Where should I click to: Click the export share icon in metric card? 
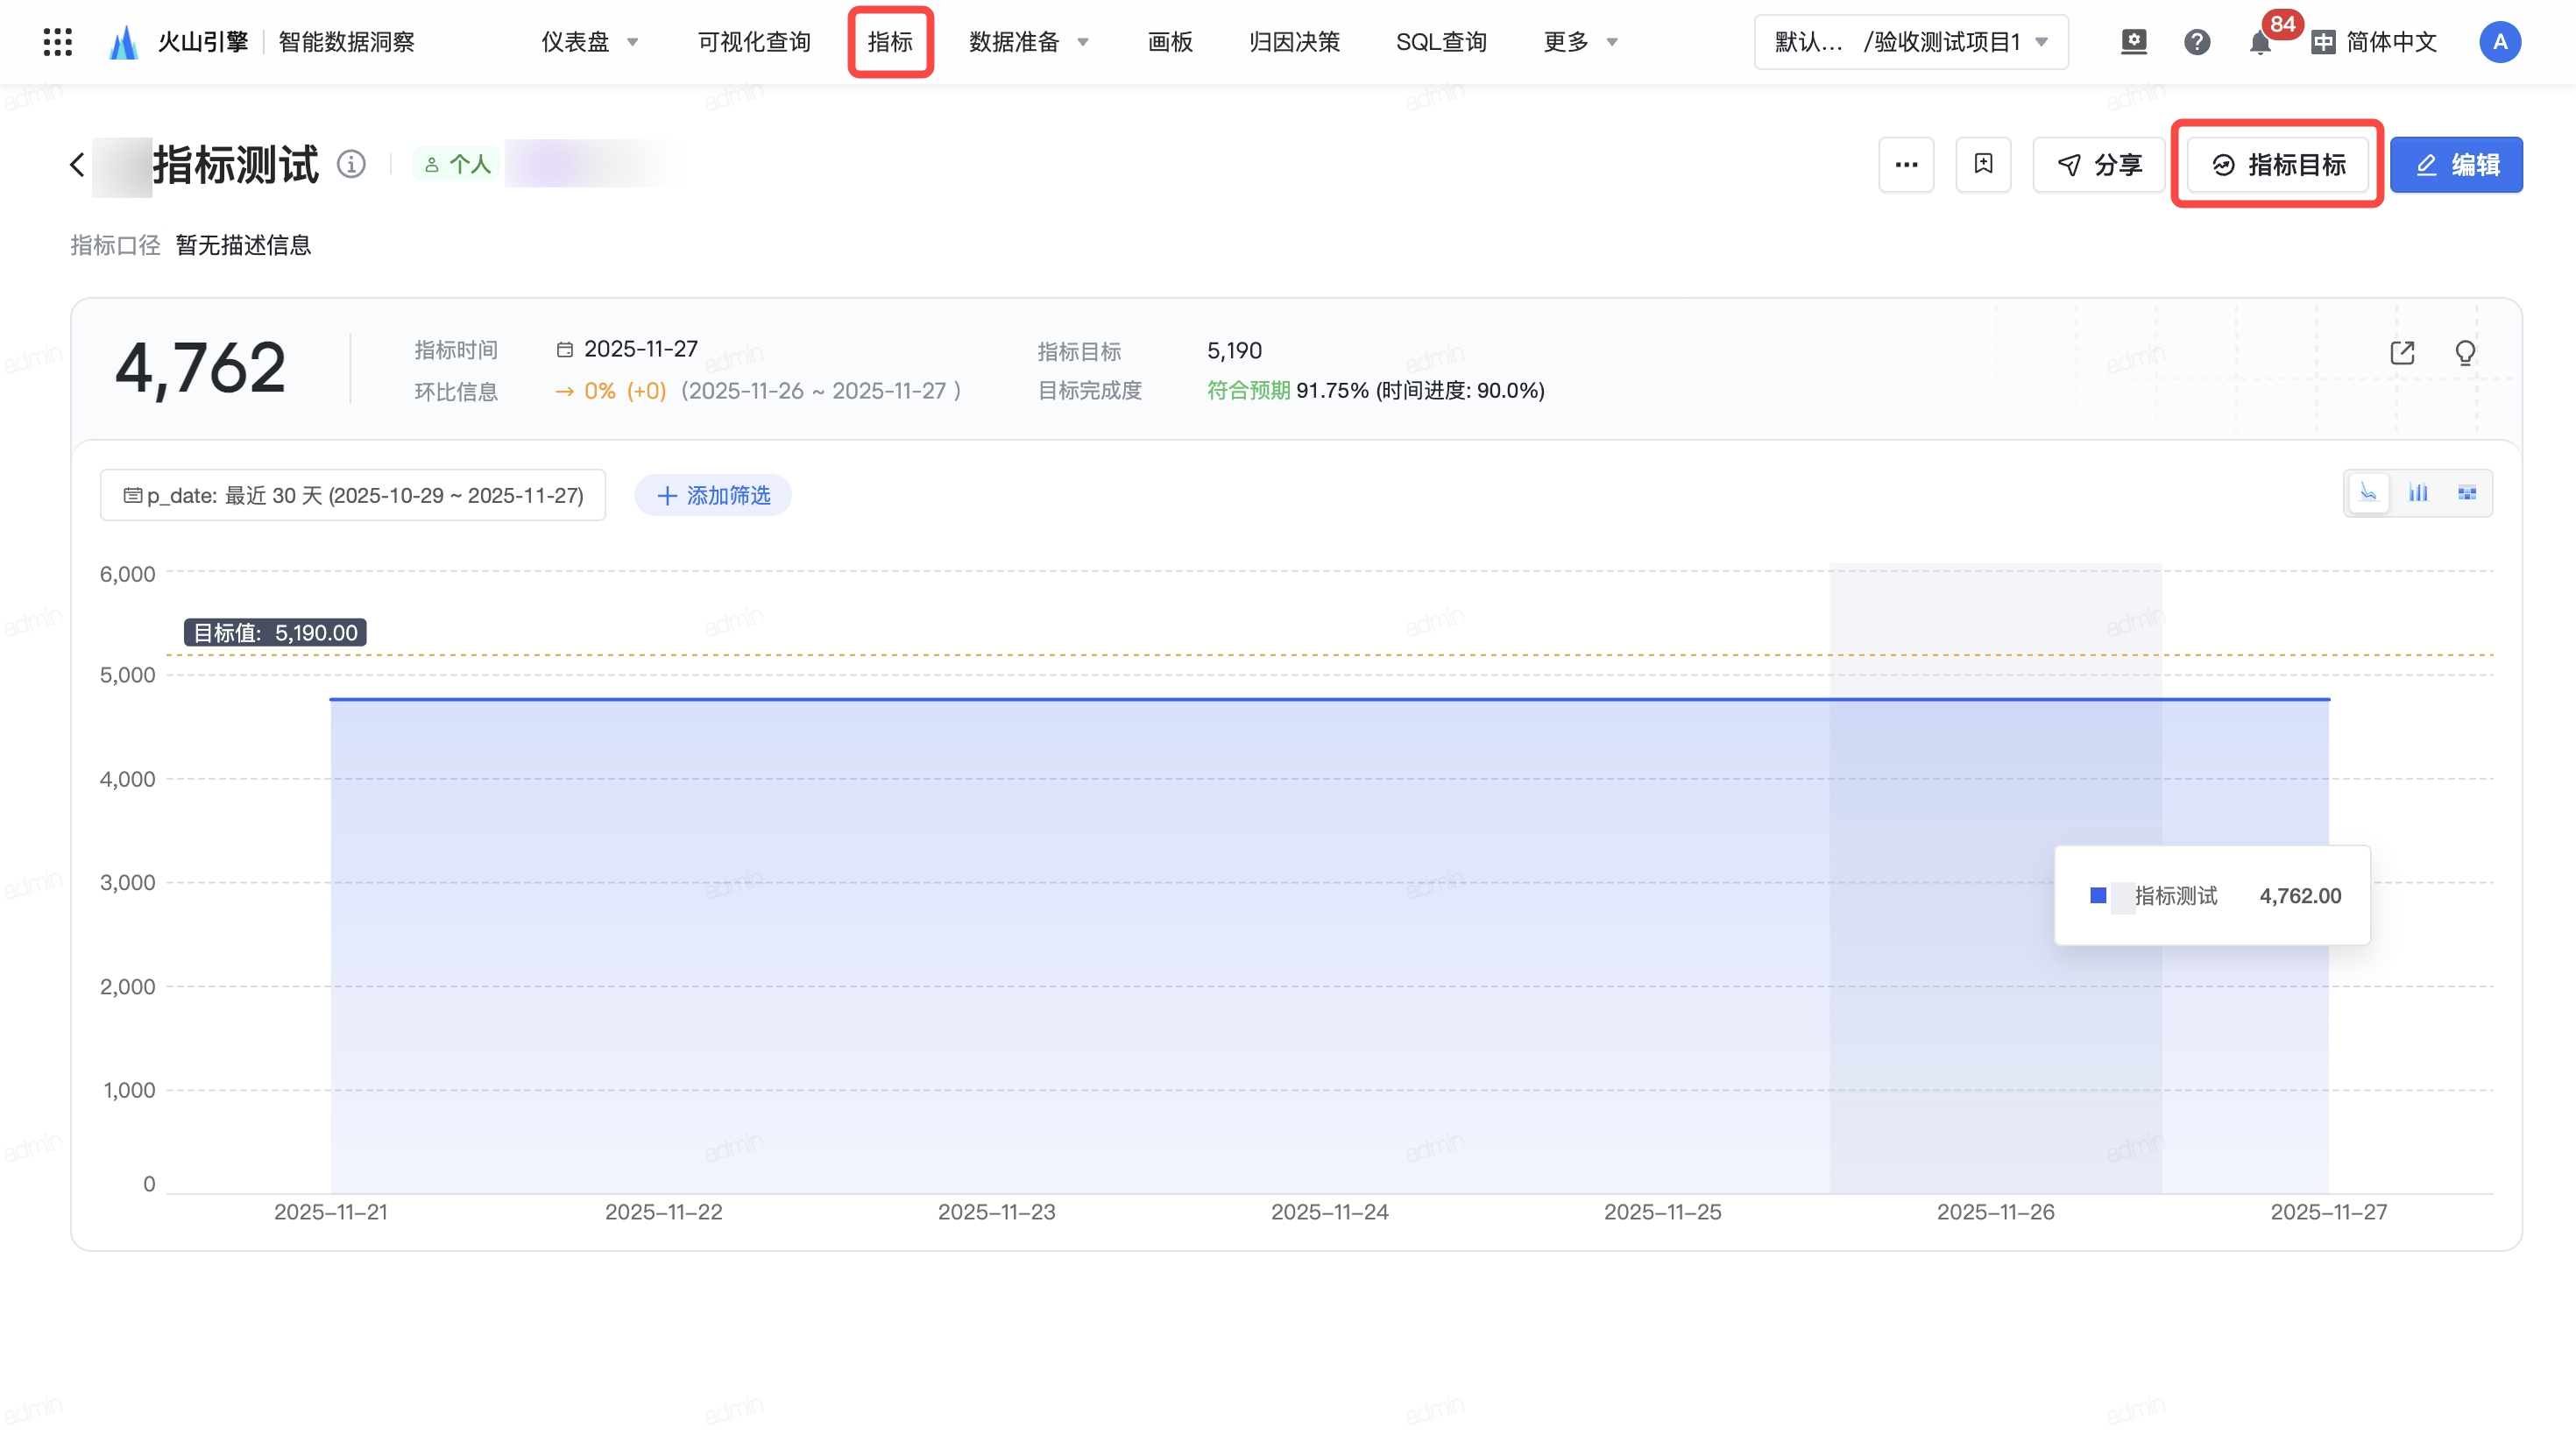pos(2402,352)
